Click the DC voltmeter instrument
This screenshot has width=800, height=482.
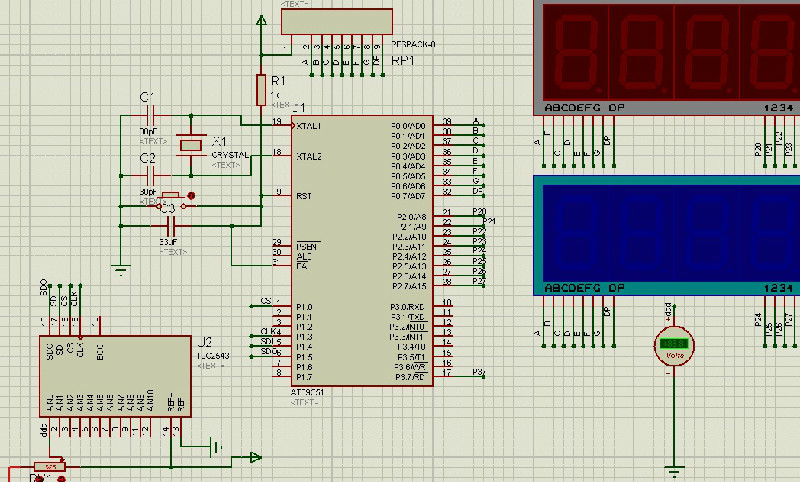pyautogui.click(x=673, y=345)
